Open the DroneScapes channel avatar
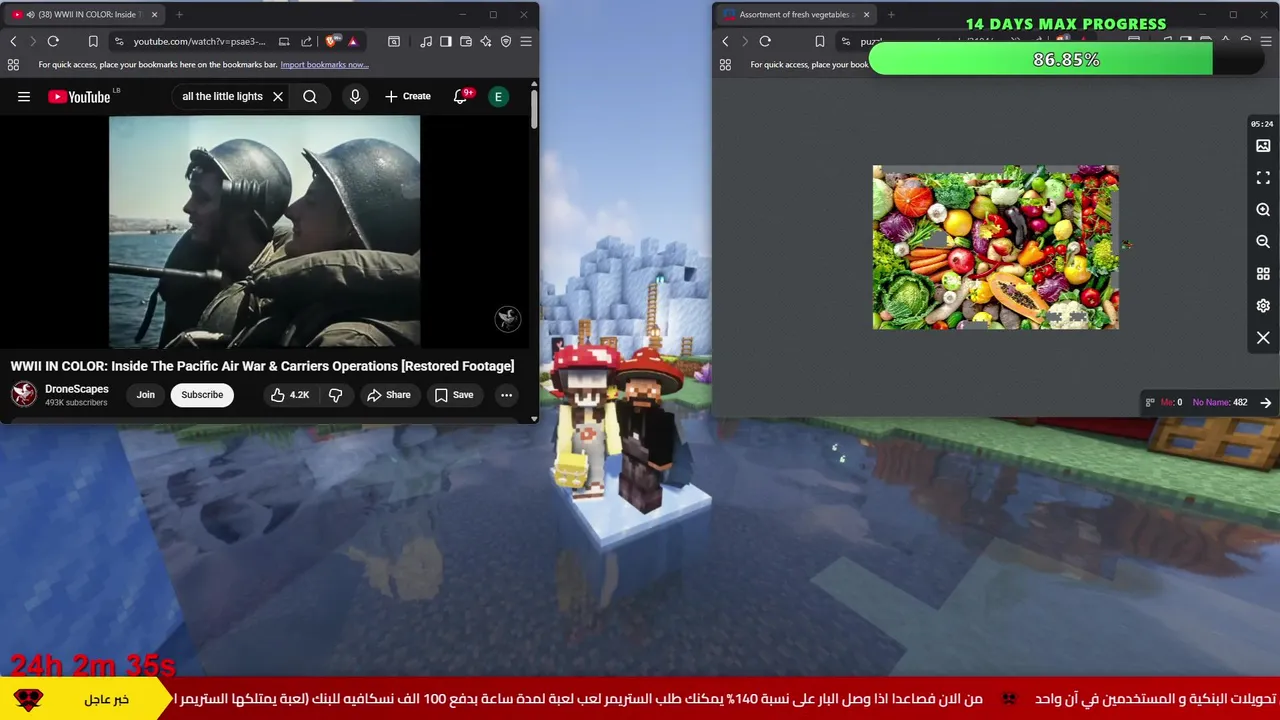 click(24, 395)
